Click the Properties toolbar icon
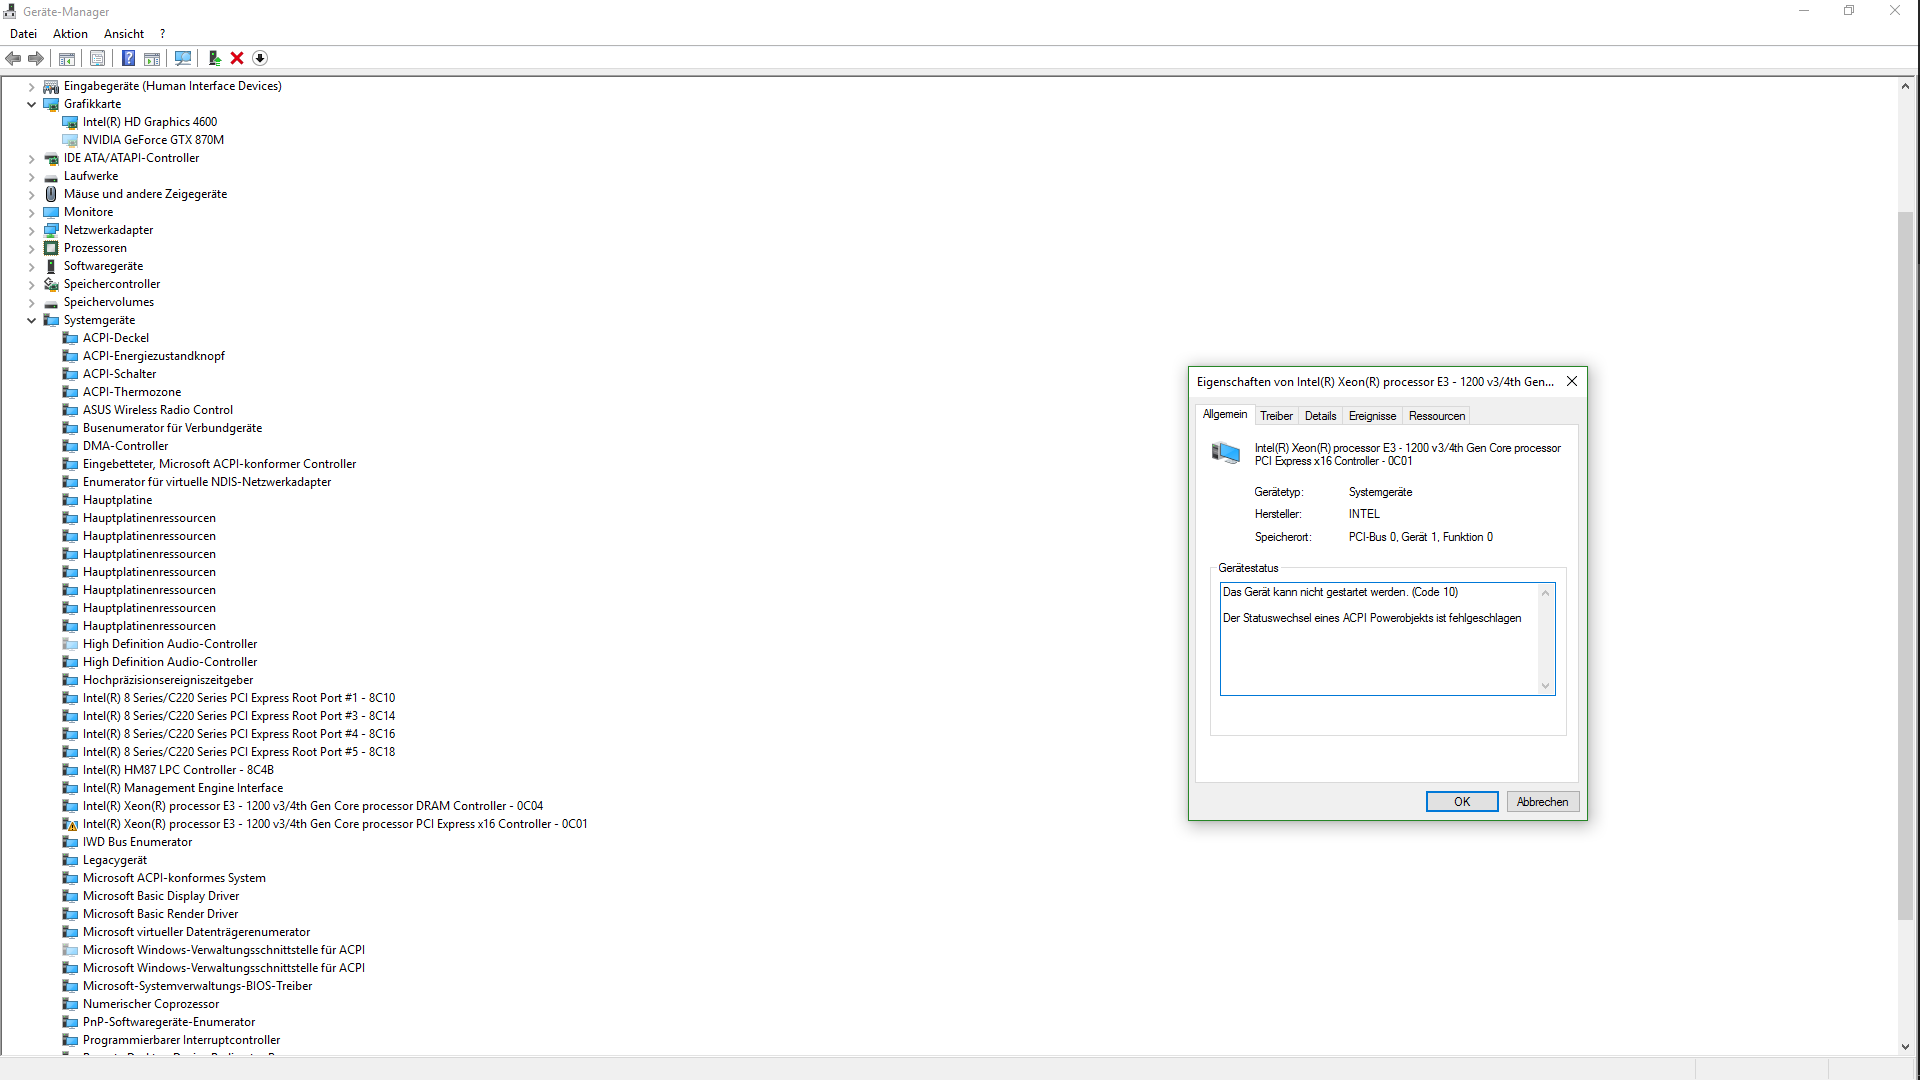Viewport: 1920px width, 1080px height. pyautogui.click(x=97, y=58)
